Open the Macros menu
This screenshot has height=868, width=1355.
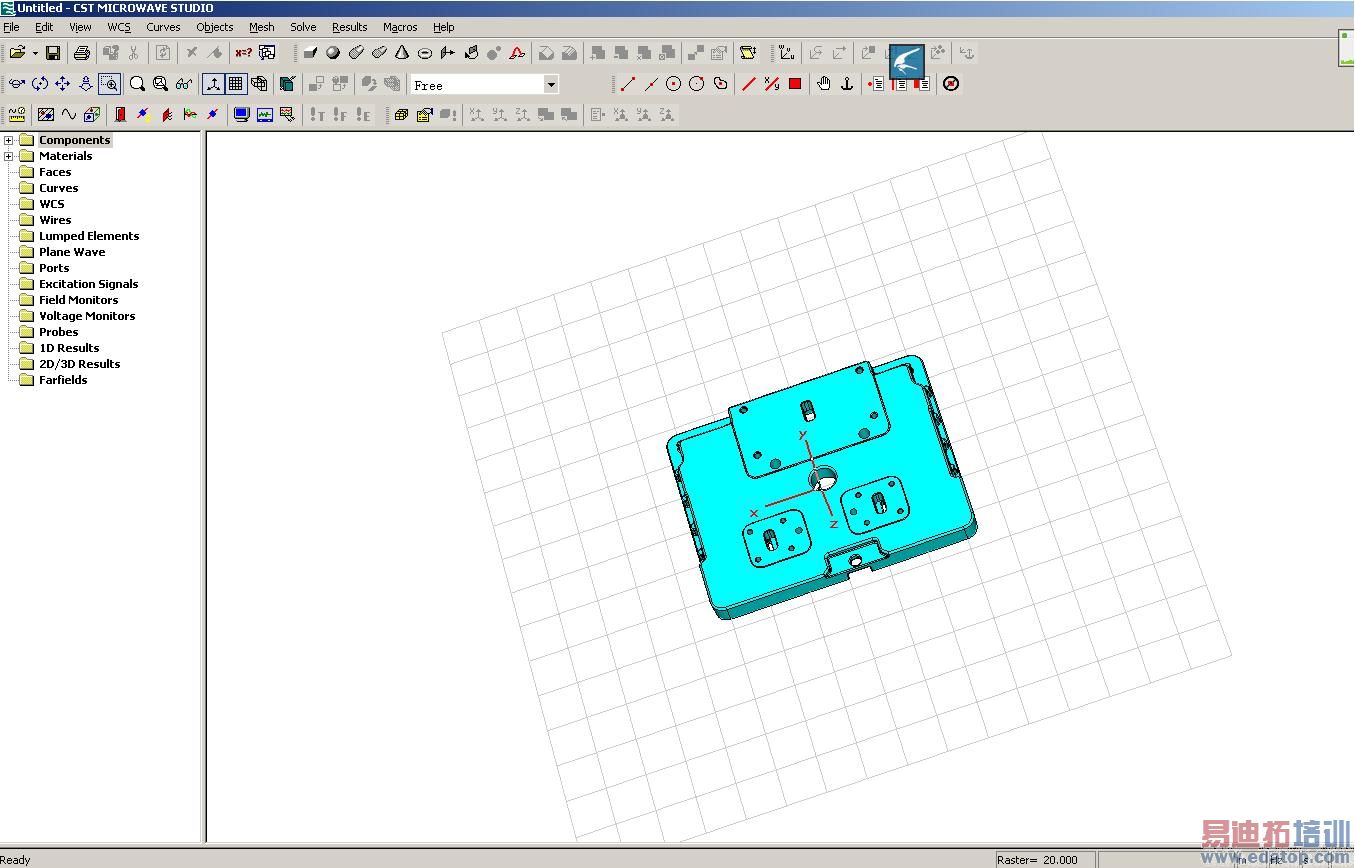(x=400, y=27)
